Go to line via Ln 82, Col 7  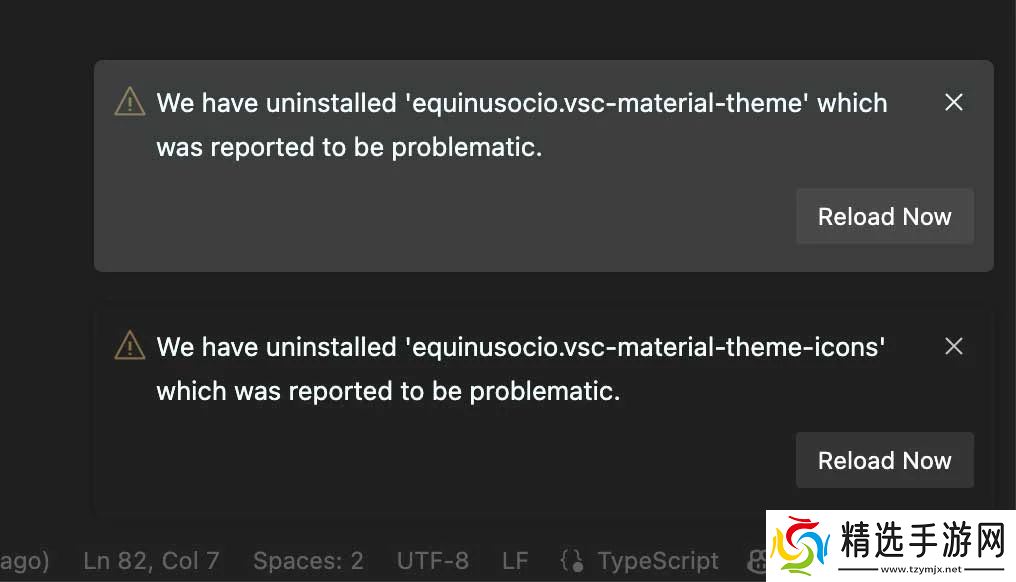click(151, 561)
